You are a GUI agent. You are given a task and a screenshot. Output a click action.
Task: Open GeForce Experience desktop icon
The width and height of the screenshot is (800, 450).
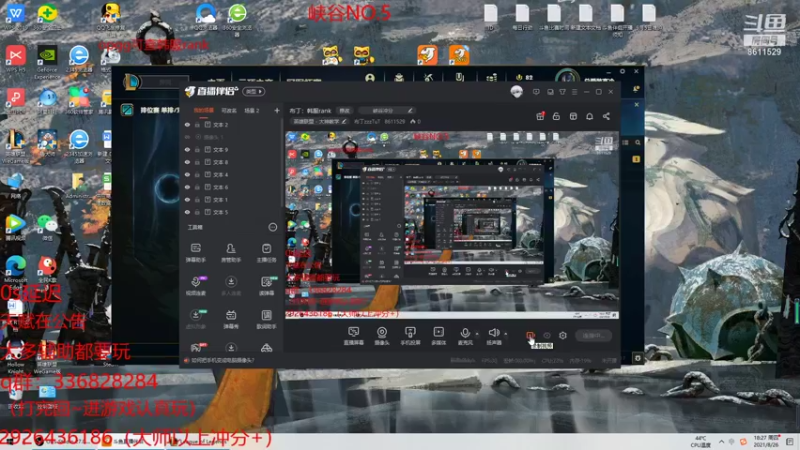pyautogui.click(x=47, y=61)
